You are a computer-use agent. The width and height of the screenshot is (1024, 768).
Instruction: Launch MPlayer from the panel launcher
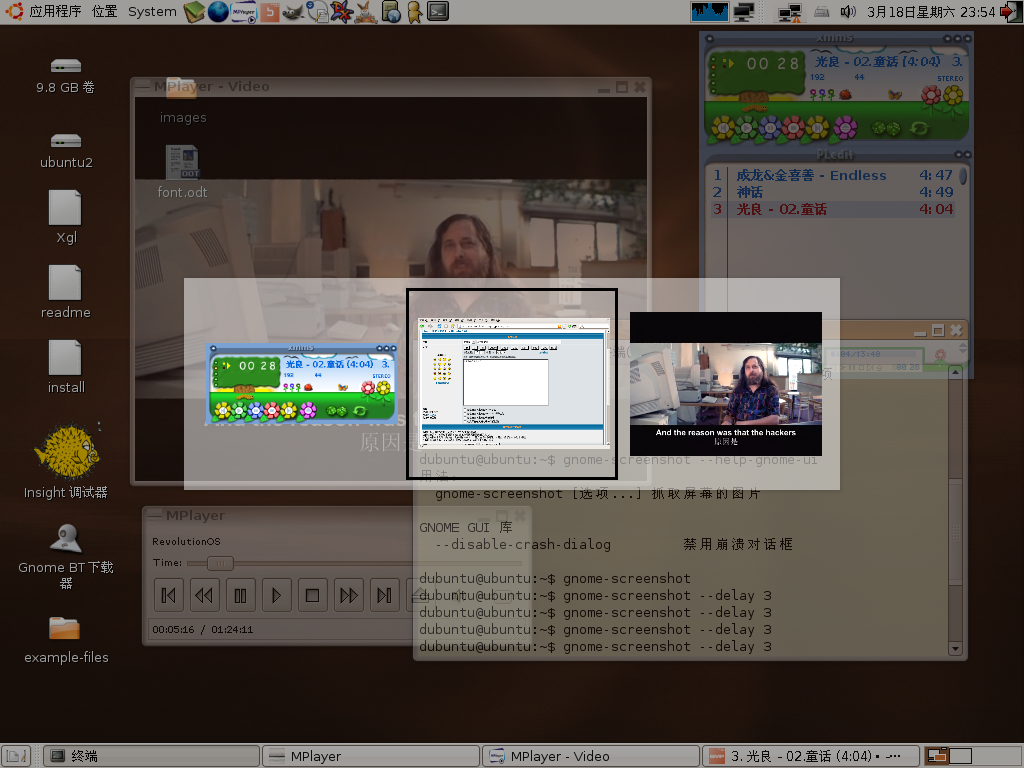244,12
